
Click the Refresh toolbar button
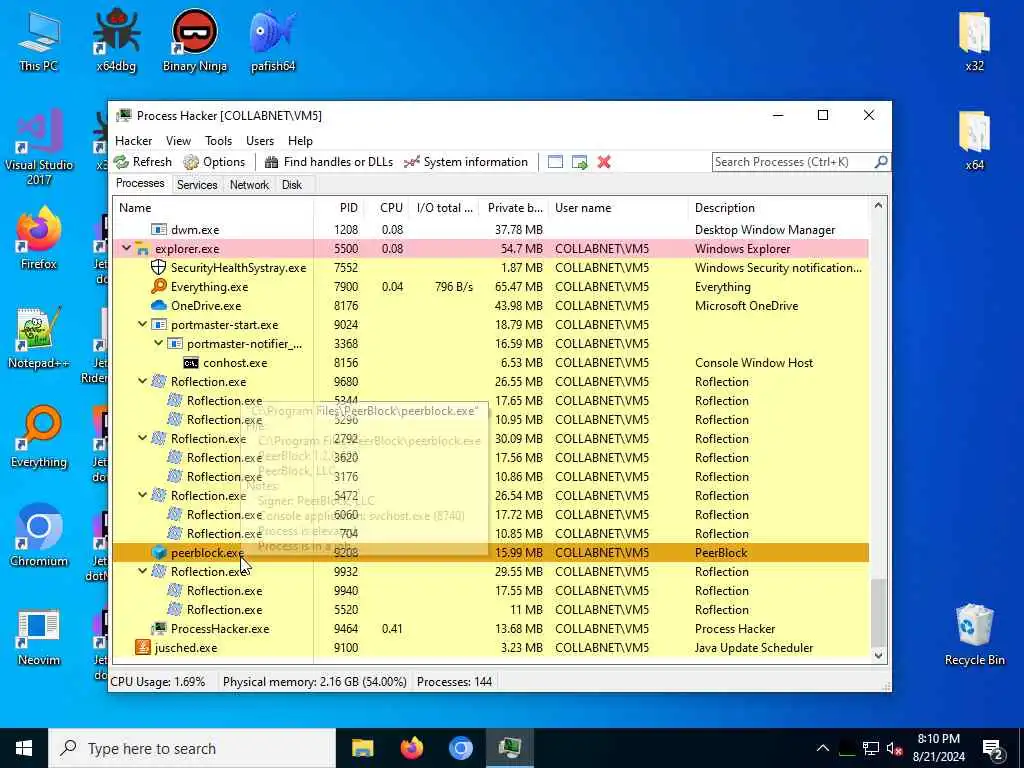pos(143,162)
